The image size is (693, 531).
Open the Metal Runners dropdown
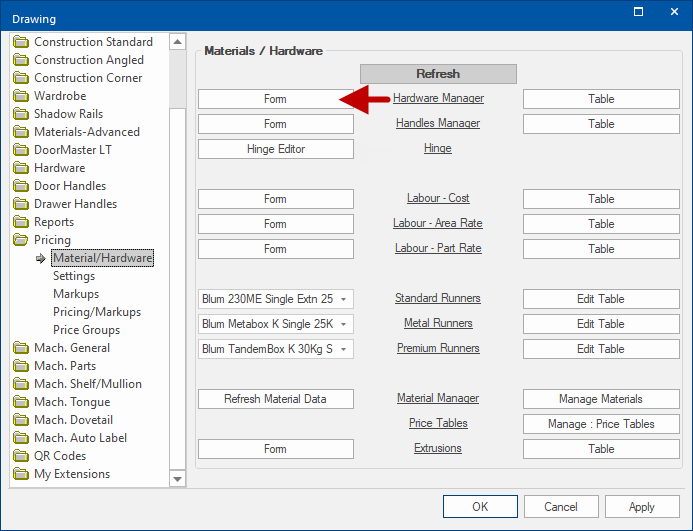tap(343, 324)
